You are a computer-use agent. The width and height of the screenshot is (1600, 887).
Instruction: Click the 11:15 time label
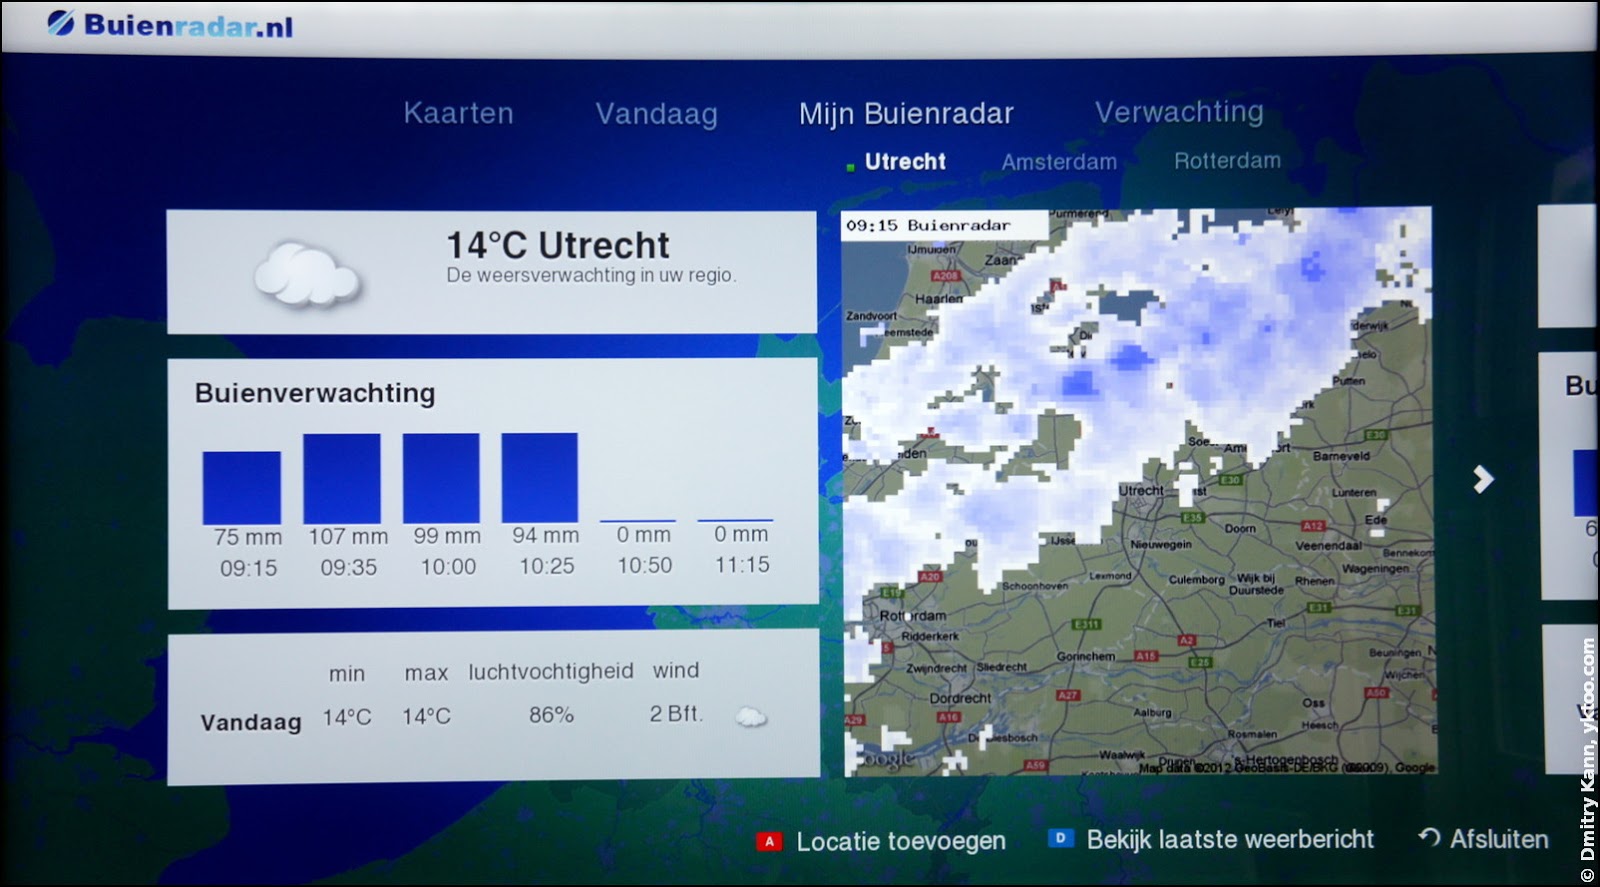tap(742, 564)
